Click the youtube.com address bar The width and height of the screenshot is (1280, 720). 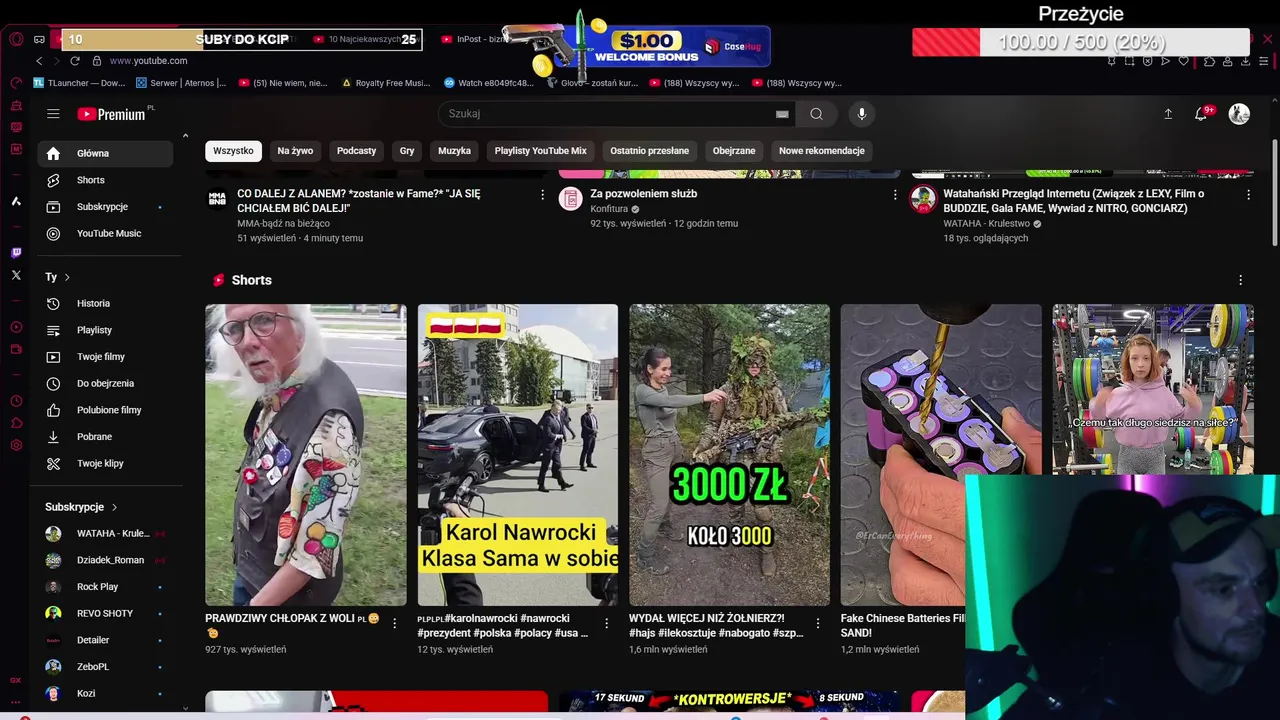tap(148, 61)
